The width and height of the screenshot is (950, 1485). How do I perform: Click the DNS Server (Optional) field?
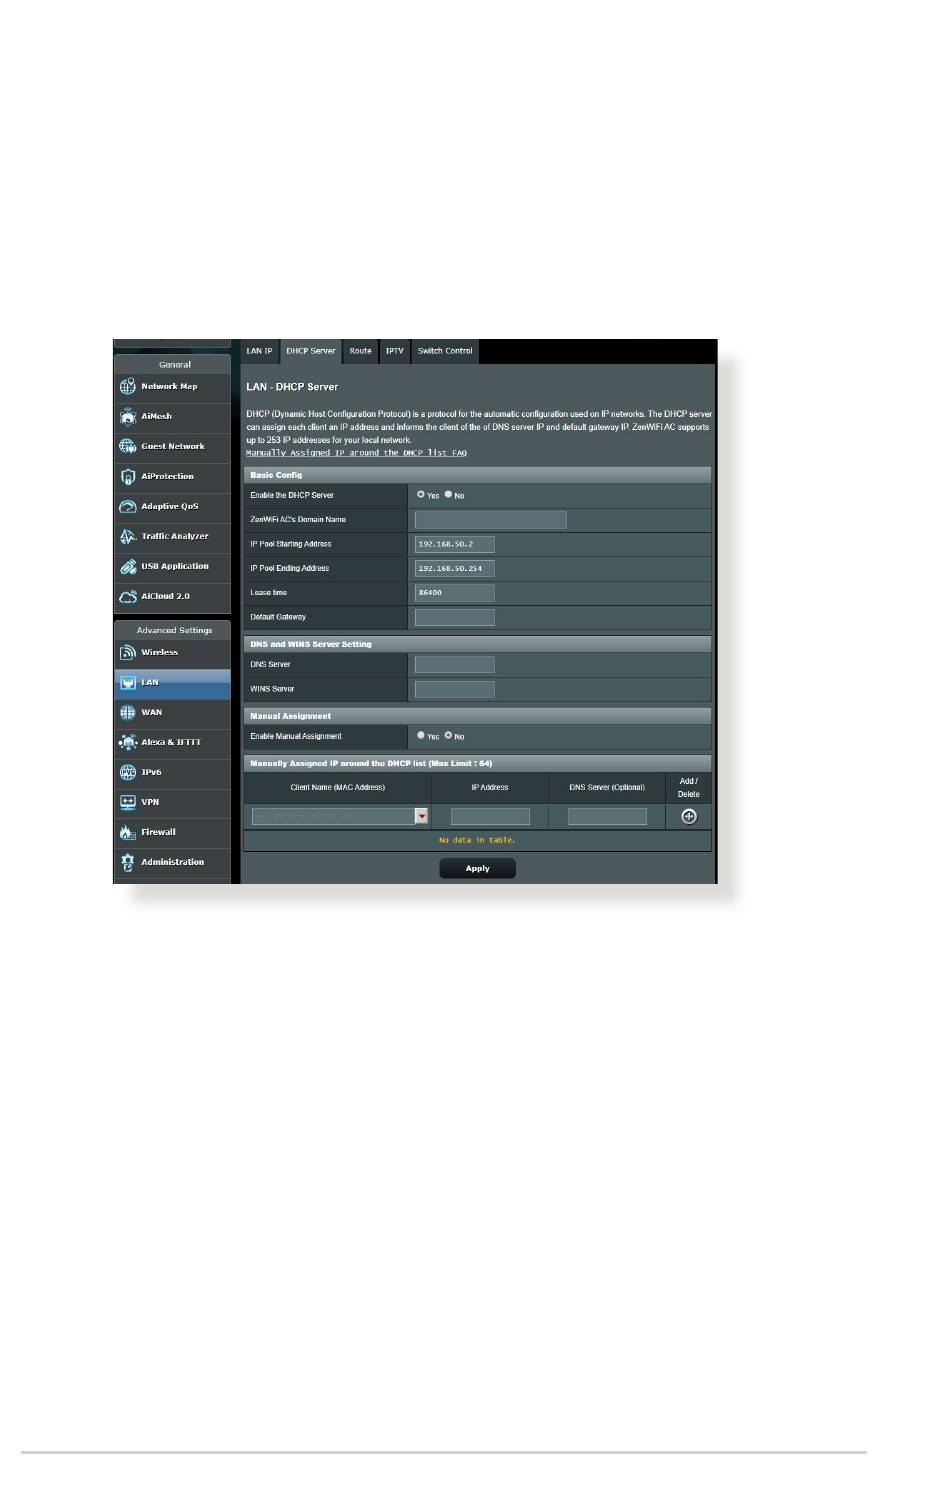607,817
